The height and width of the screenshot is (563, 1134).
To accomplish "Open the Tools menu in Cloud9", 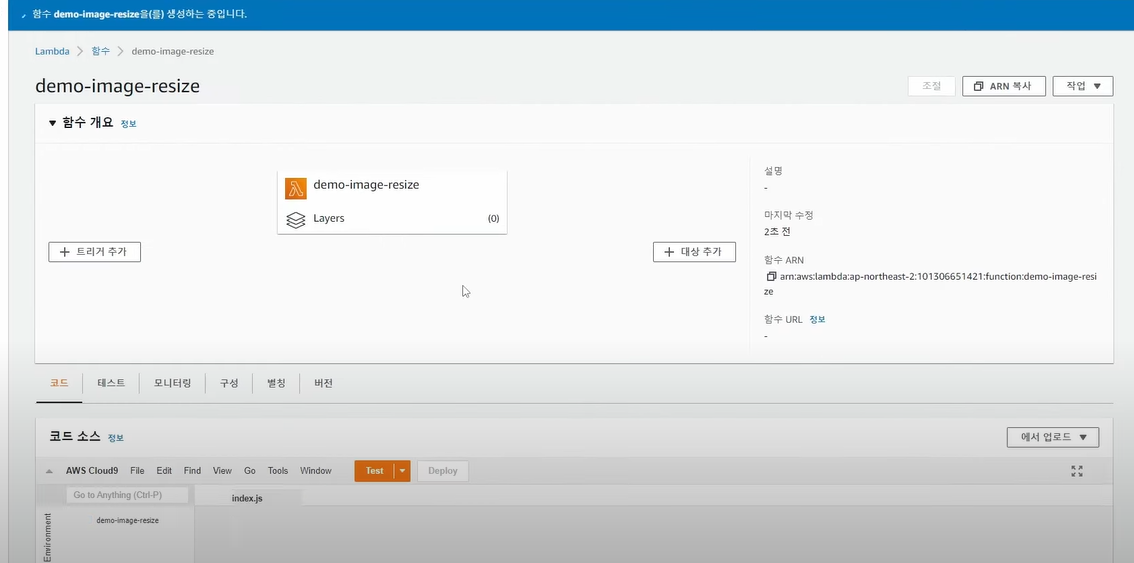I will [x=278, y=471].
